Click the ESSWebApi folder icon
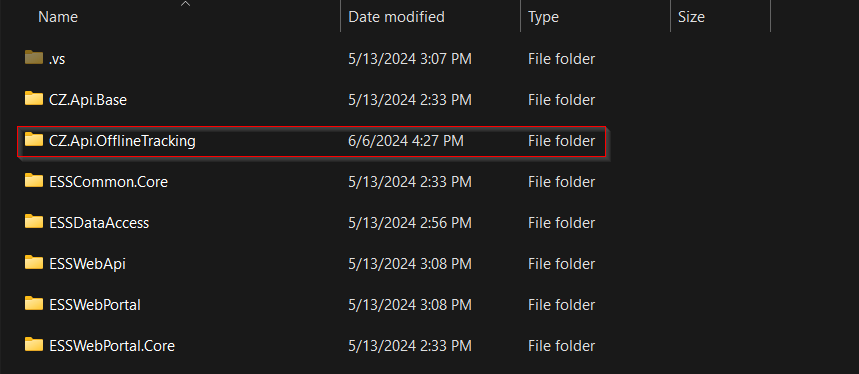 (x=34, y=263)
